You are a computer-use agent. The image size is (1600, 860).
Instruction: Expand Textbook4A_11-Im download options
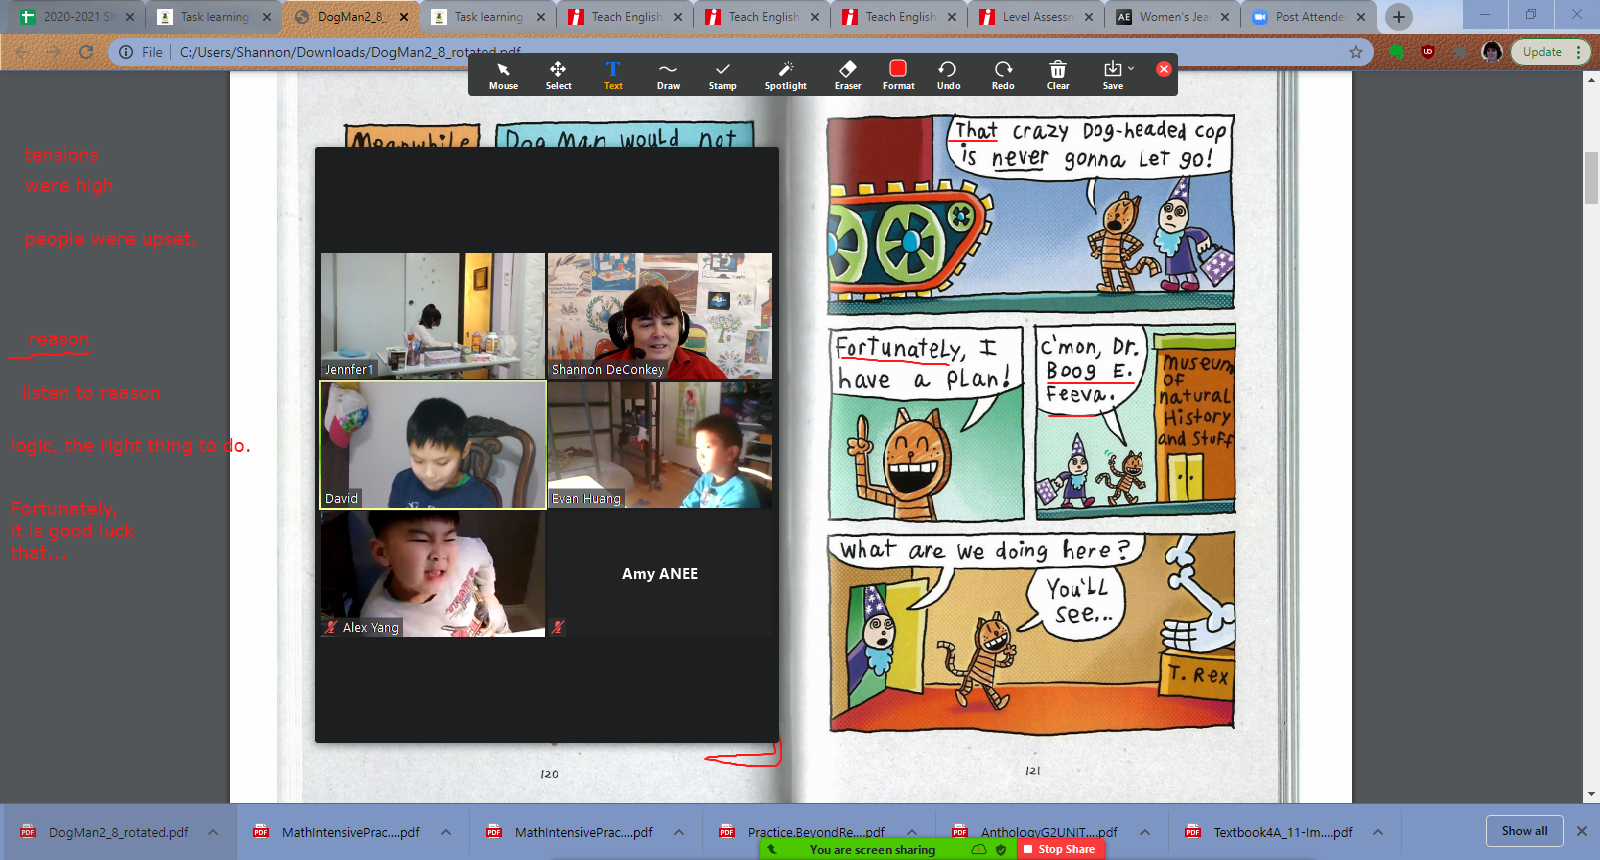point(1378,832)
